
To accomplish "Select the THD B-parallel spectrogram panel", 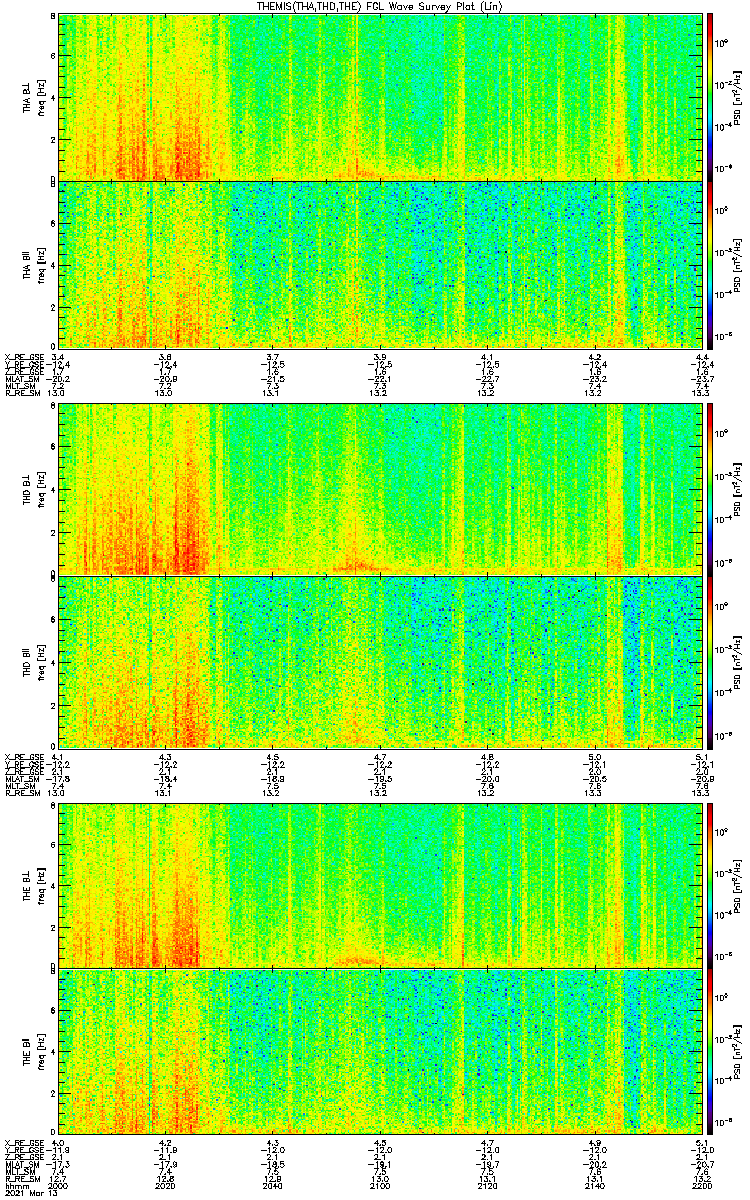I will pos(379,662).
